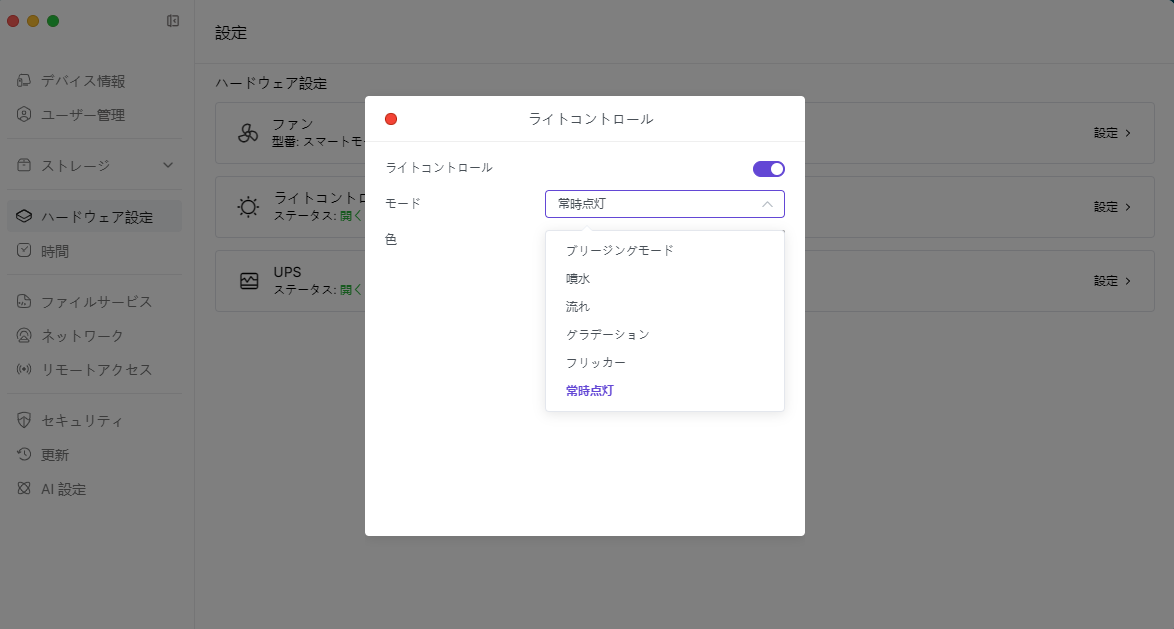Click the fan icon in ハードウェア設定
Image resolution: width=1174 pixels, height=629 pixels.
[248, 133]
